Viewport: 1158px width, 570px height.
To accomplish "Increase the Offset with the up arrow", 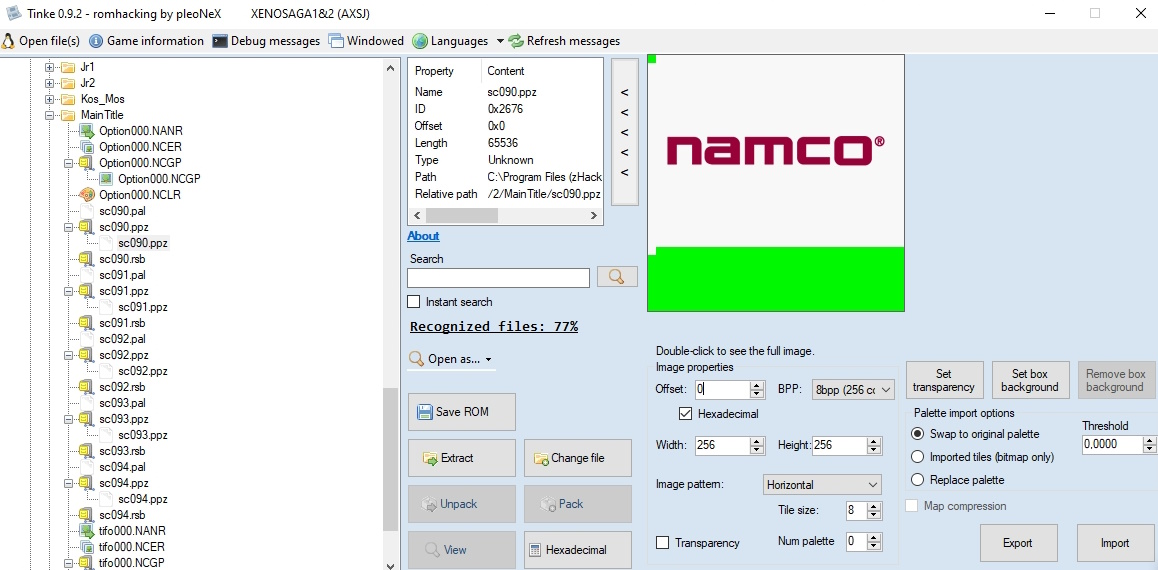I will click(x=757, y=385).
